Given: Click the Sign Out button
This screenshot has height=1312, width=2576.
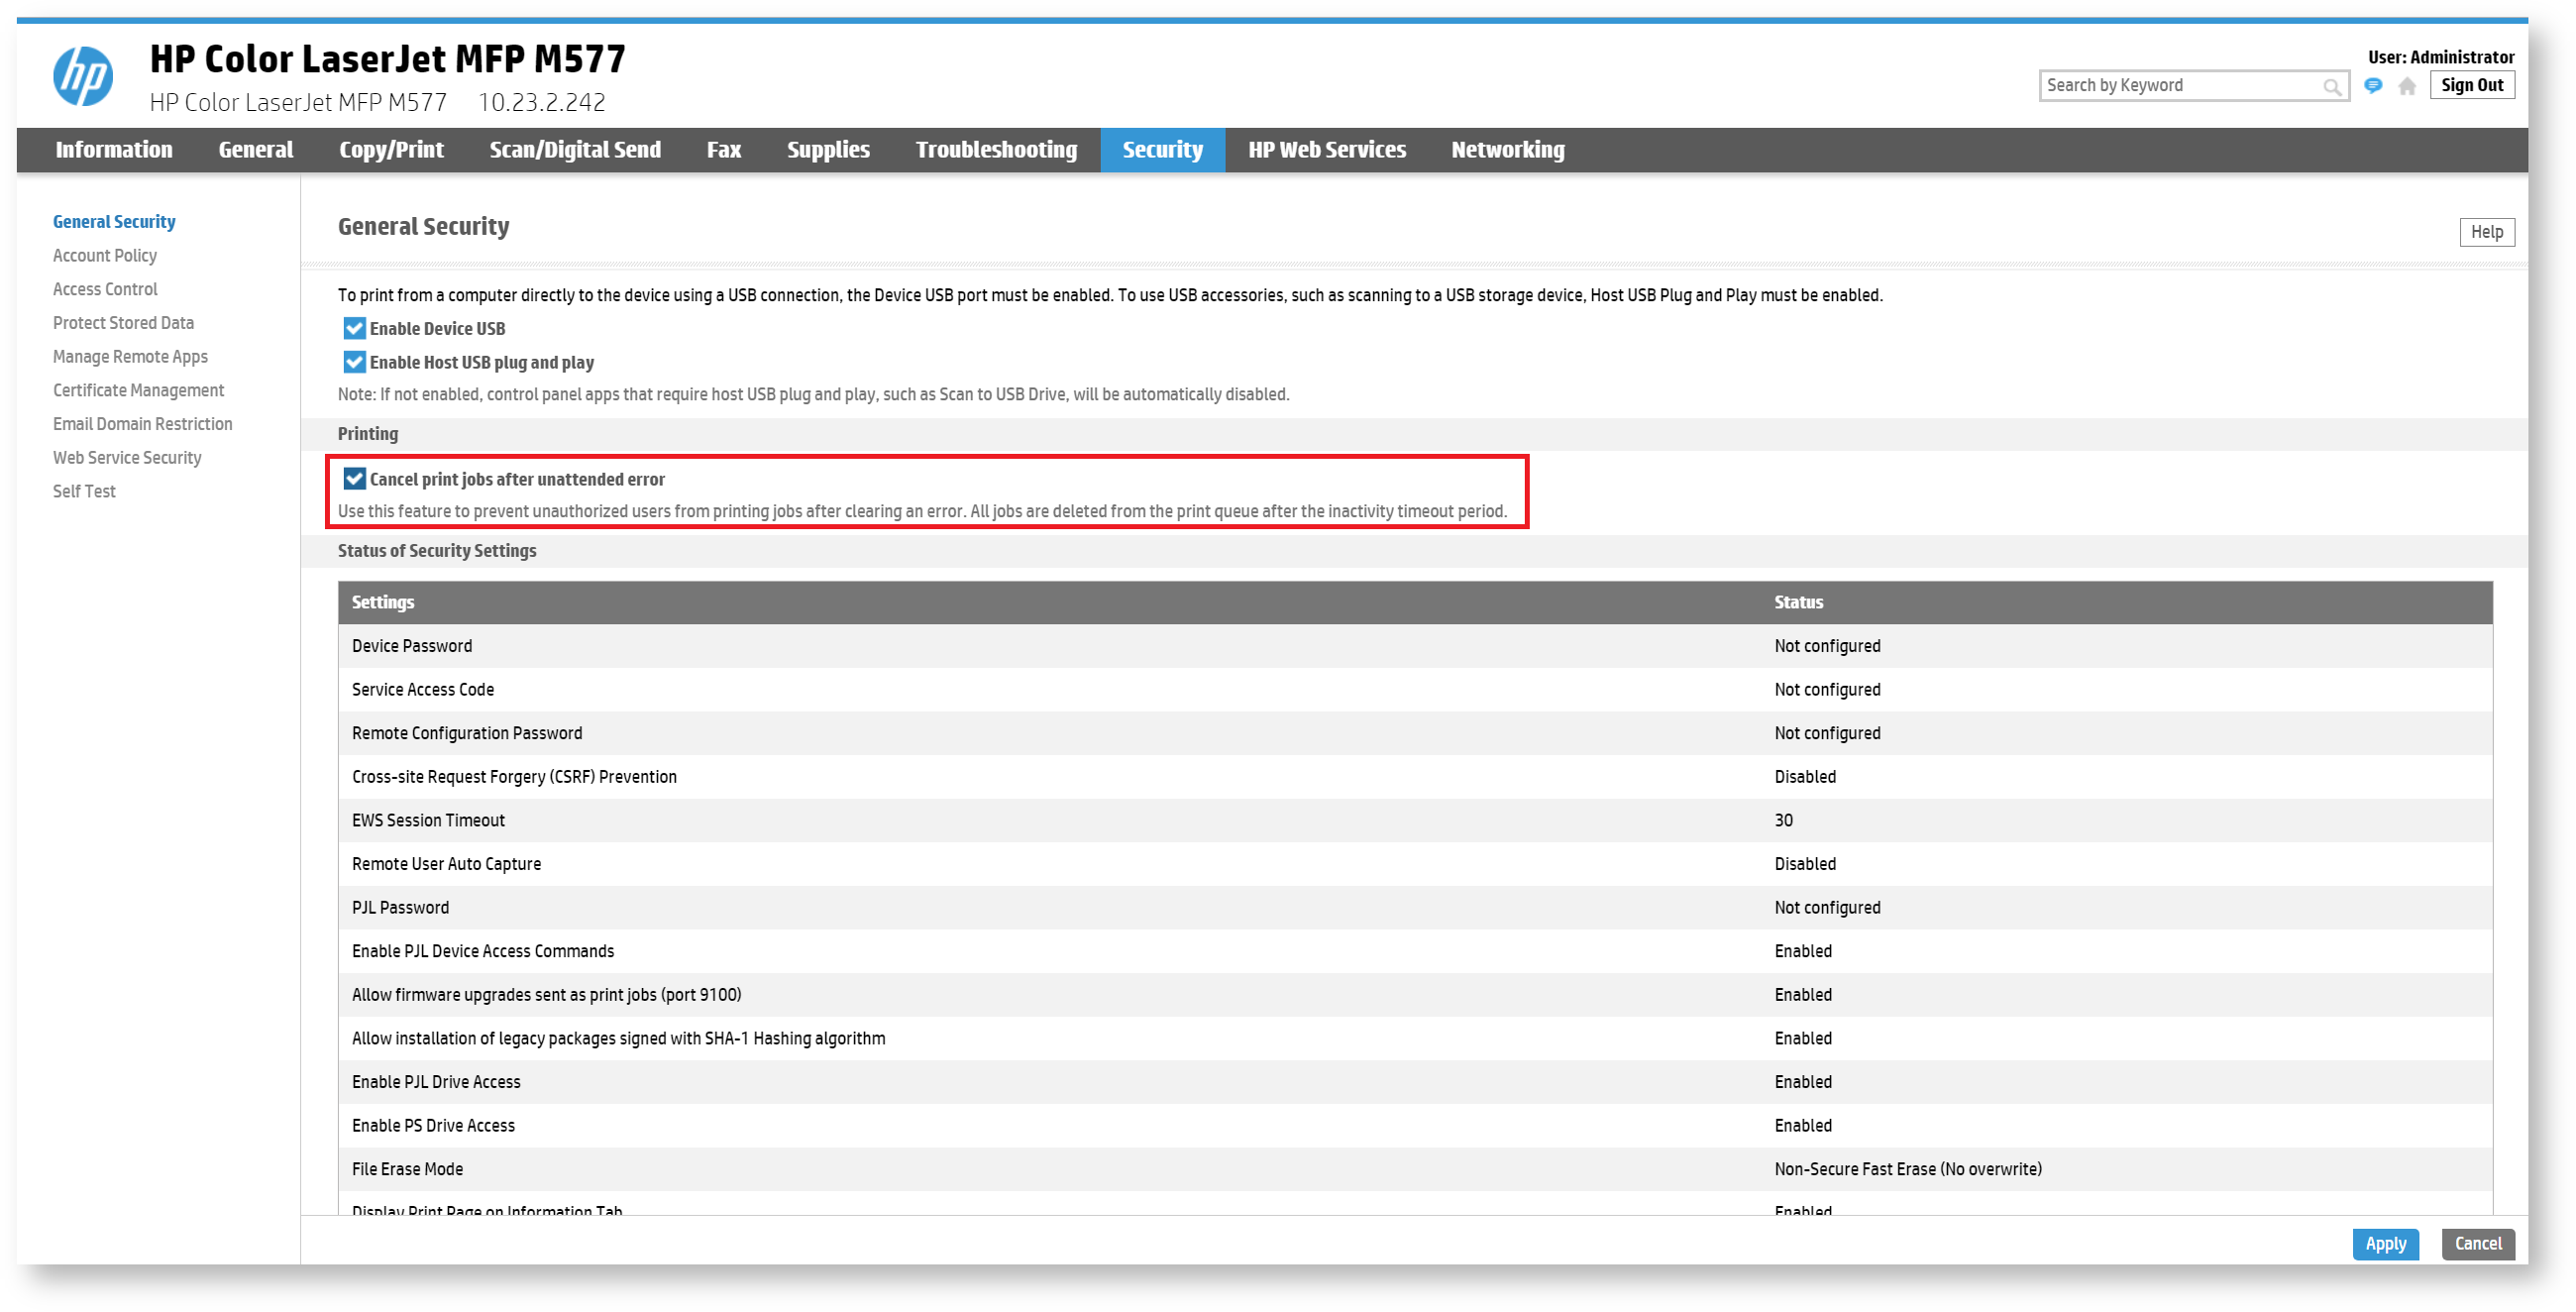Looking at the screenshot, I should tap(2471, 86).
